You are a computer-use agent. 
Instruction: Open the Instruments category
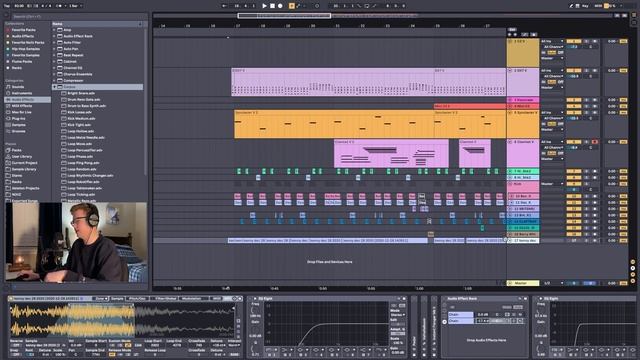point(22,93)
